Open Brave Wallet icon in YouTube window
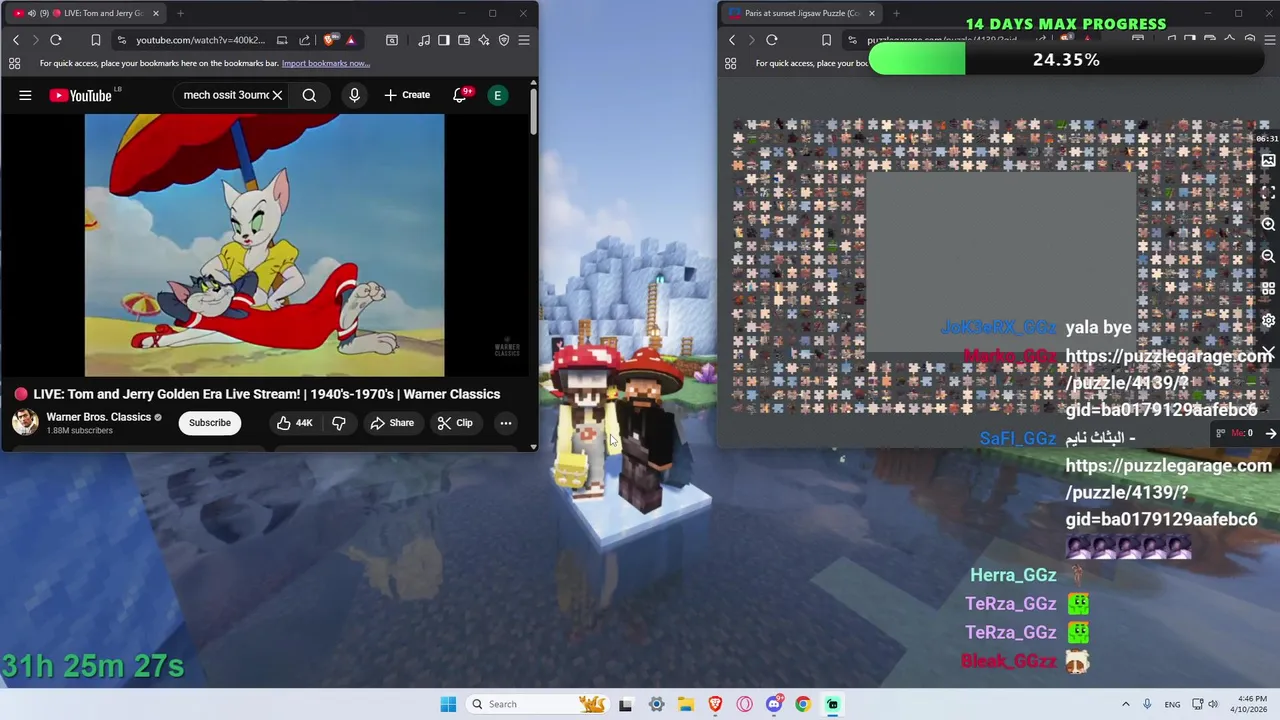Viewport: 1280px width, 720px height. (x=464, y=40)
